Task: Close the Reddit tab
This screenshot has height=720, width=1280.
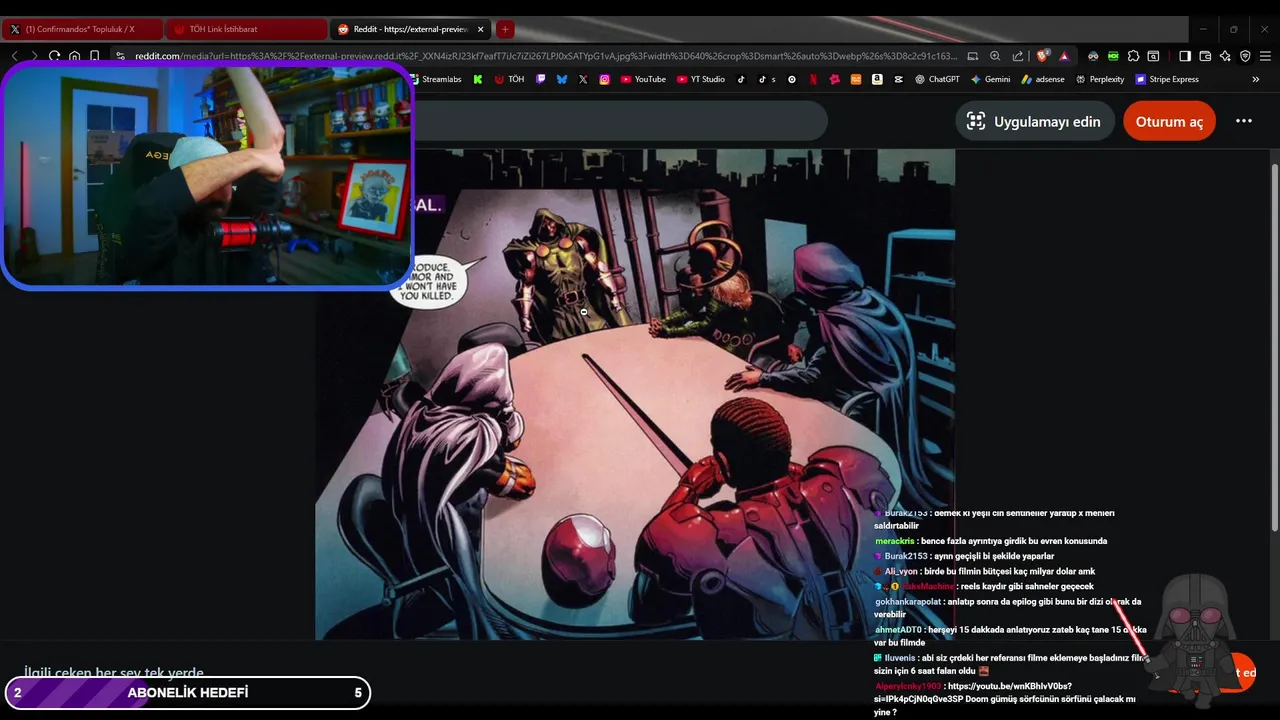Action: point(481,29)
